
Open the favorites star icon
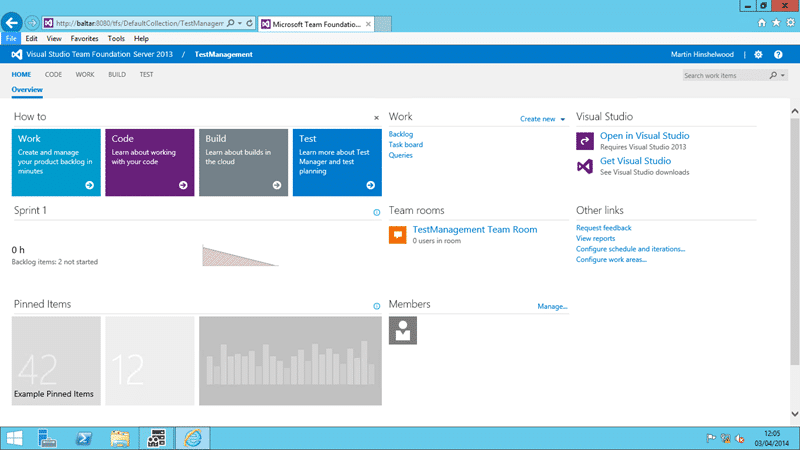[776, 22]
